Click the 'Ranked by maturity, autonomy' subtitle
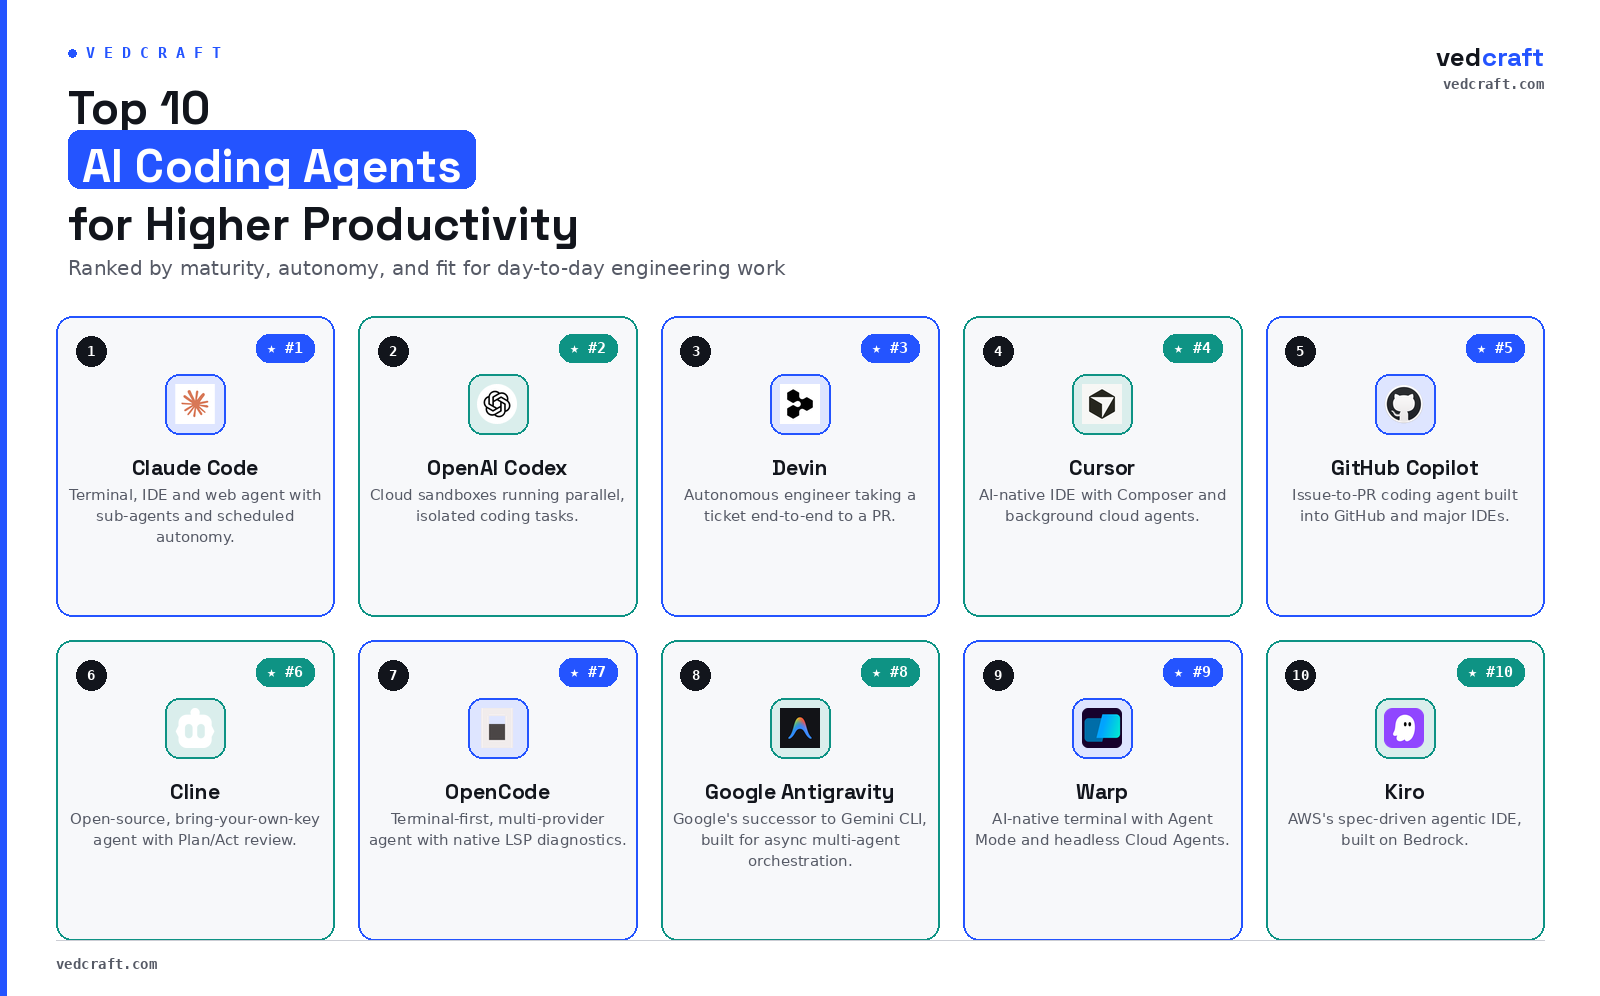 pyautogui.click(x=427, y=268)
